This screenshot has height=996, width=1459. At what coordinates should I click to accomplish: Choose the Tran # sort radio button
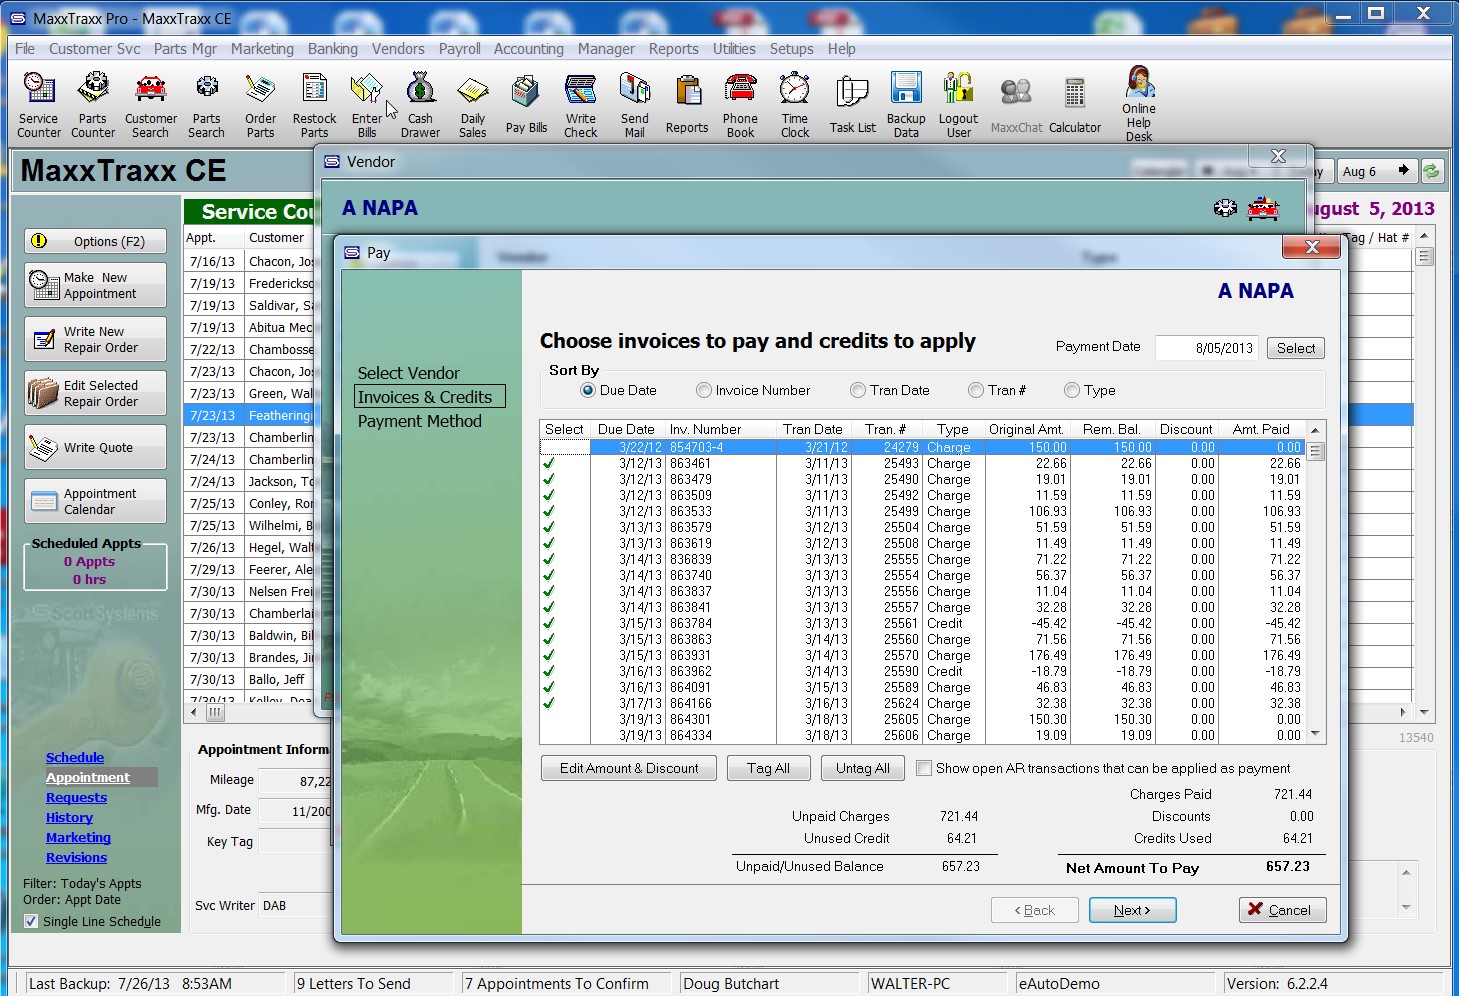coord(976,390)
